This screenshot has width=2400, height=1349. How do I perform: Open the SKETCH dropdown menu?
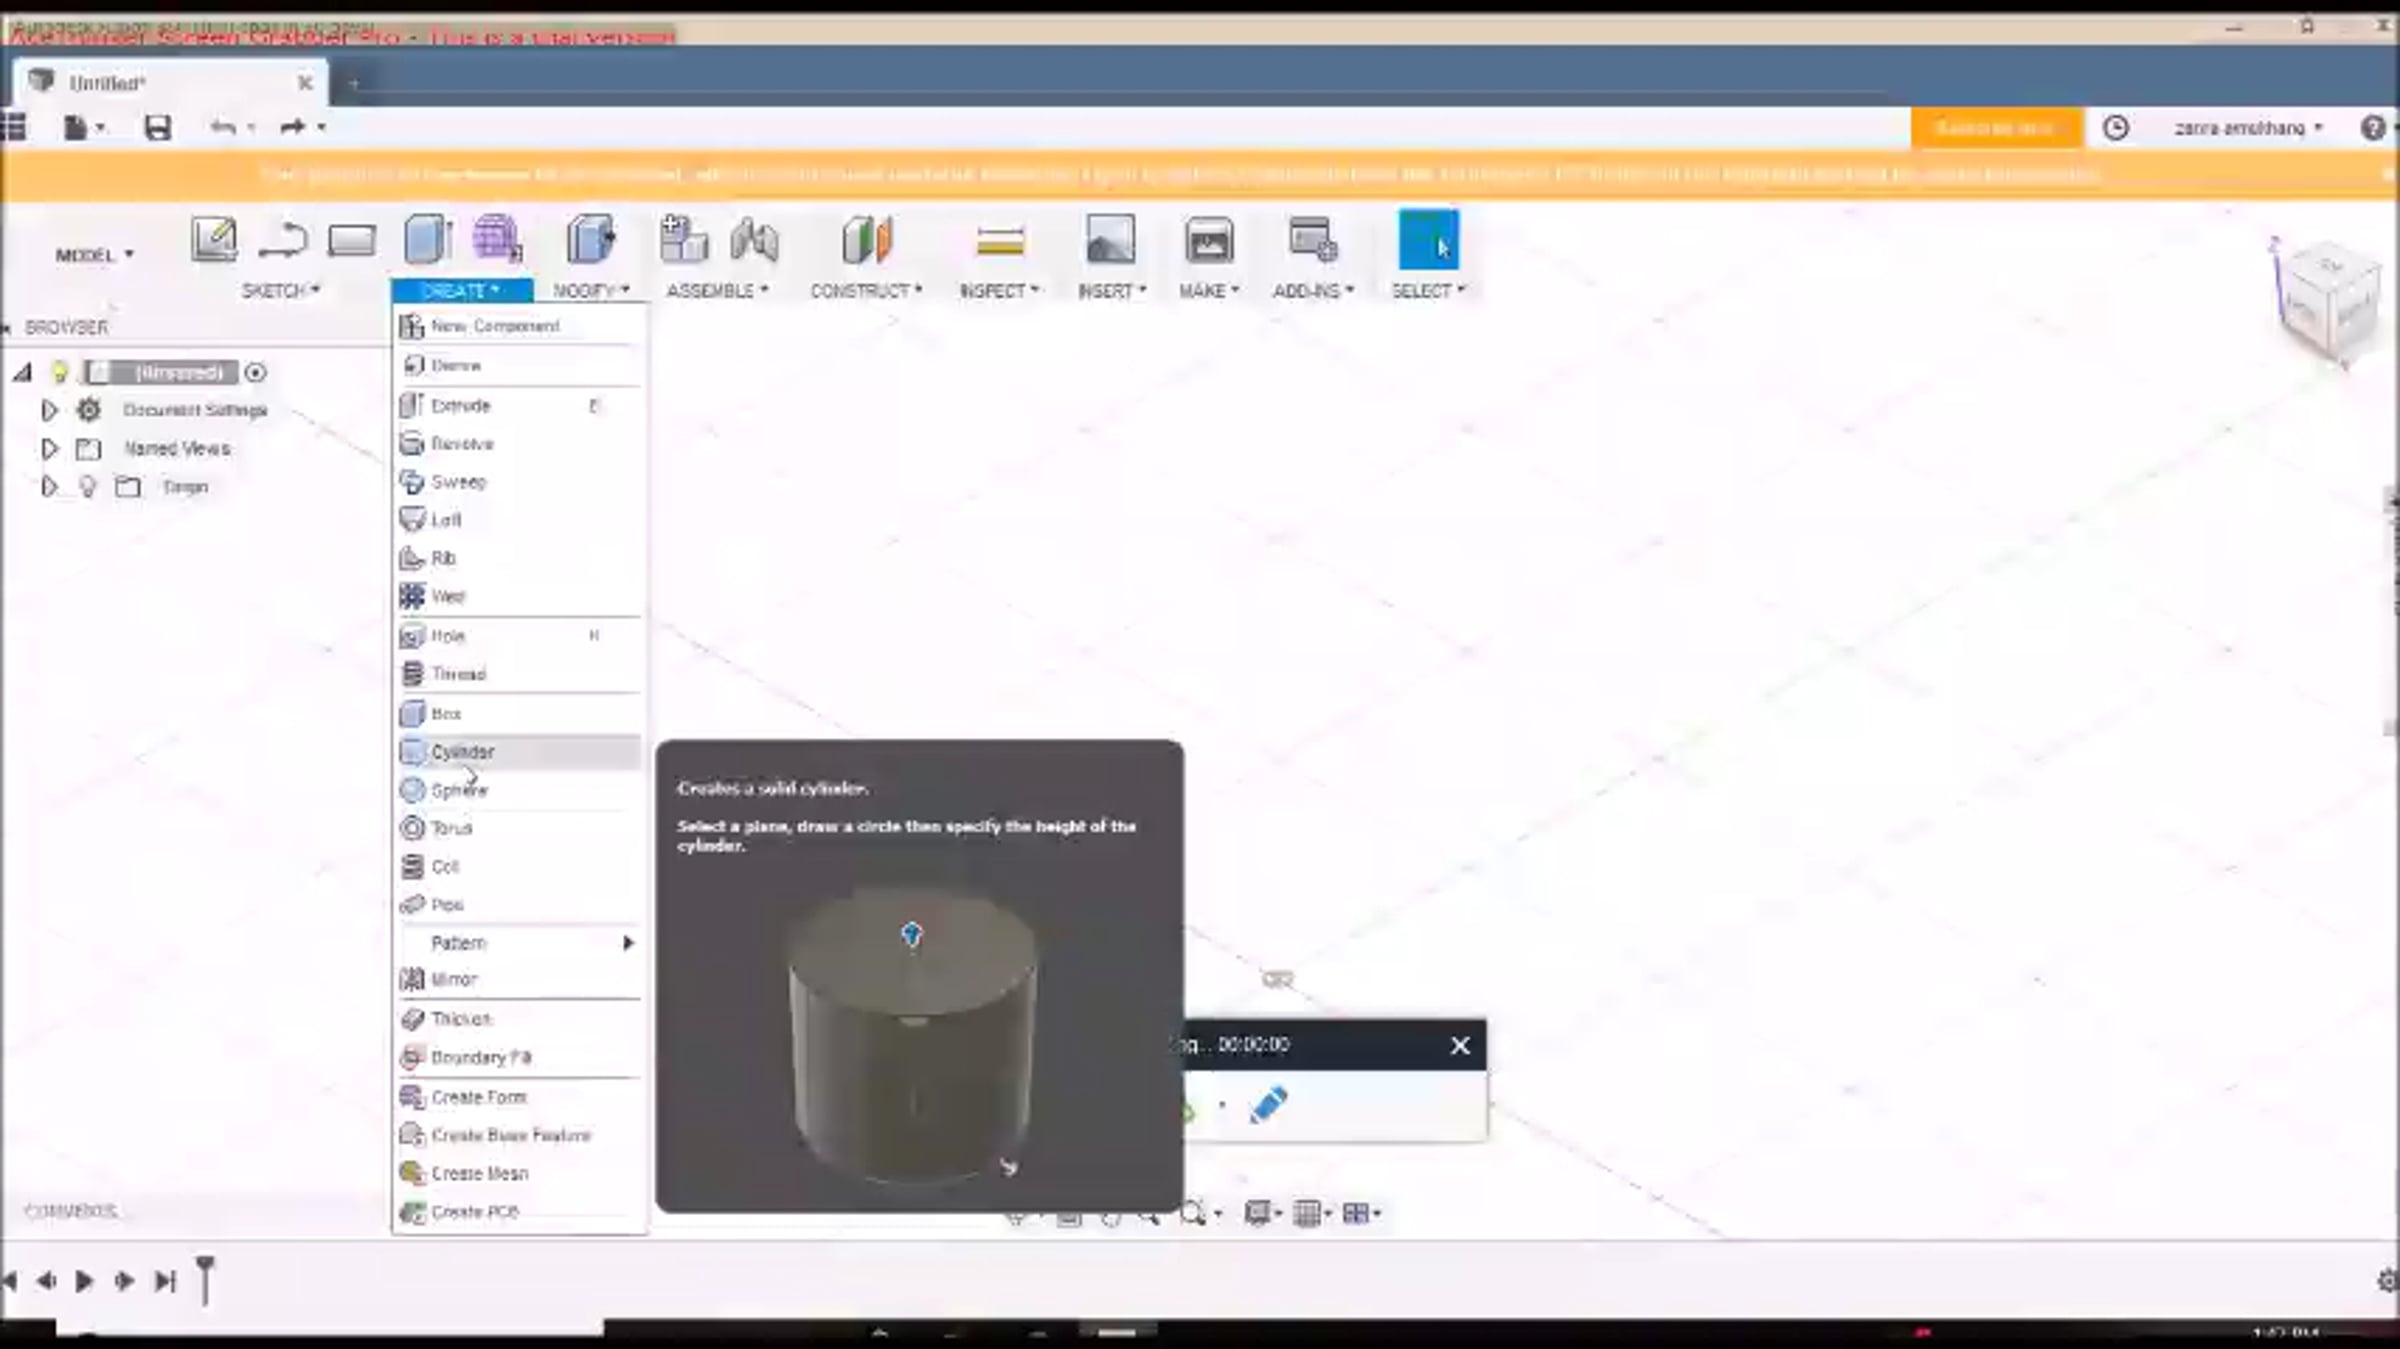pos(280,290)
